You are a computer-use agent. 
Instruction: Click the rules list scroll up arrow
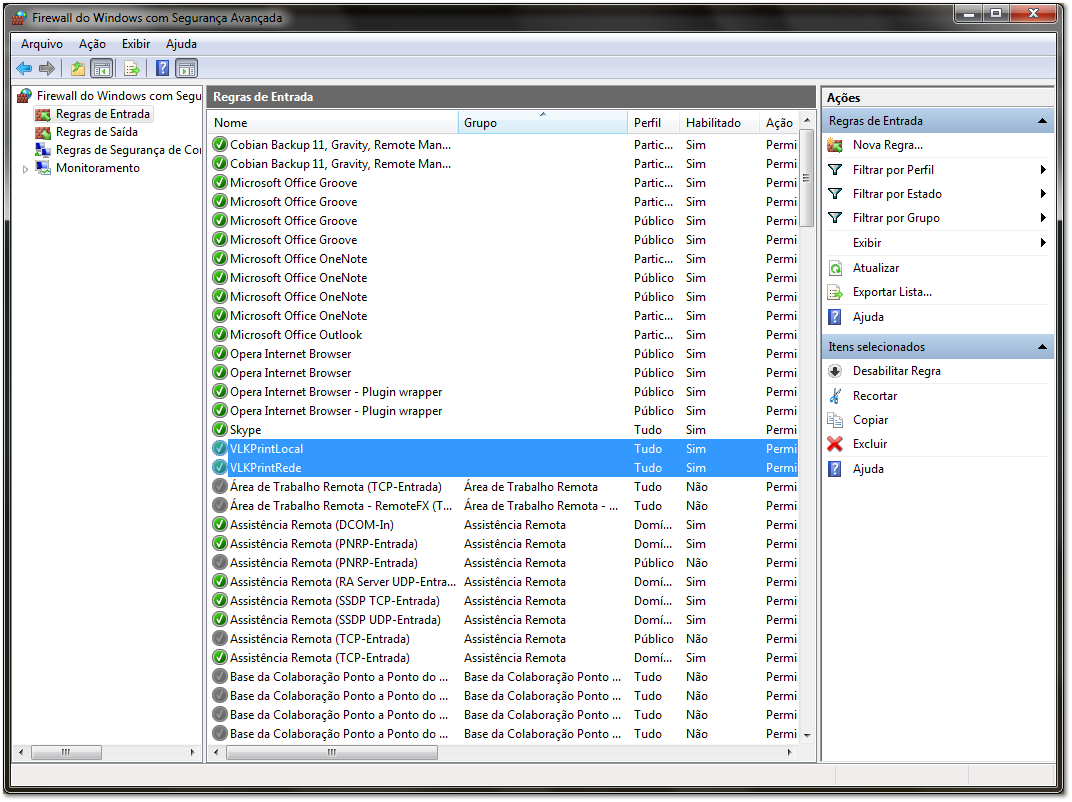coord(807,120)
